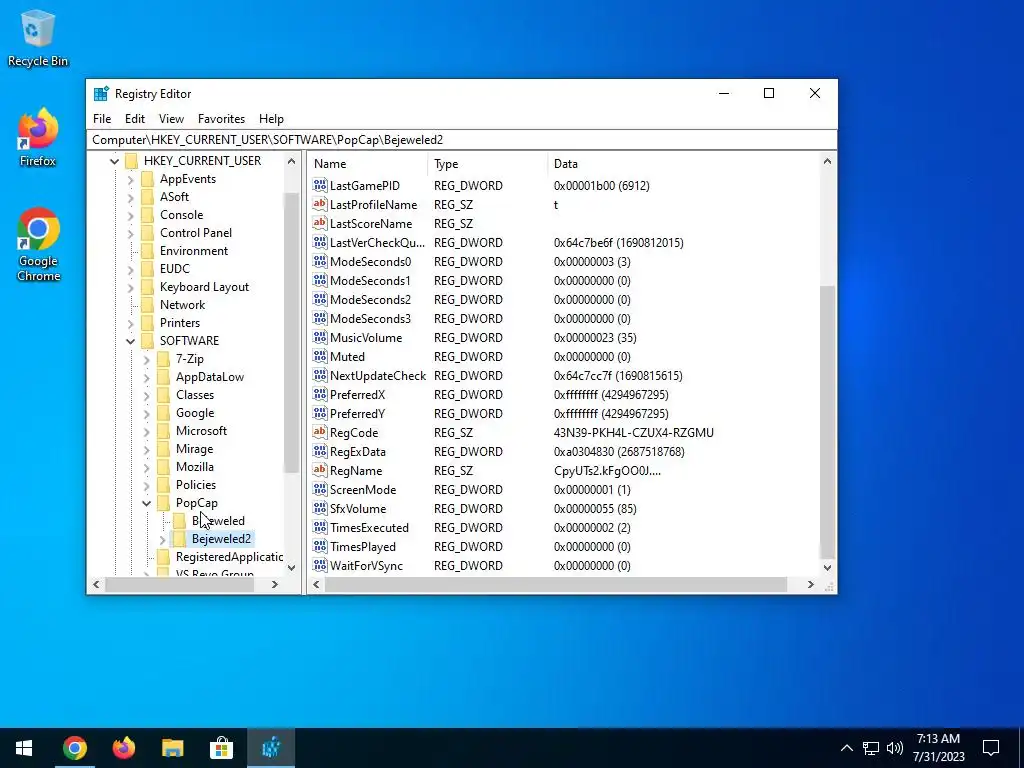Open Chrome from the taskbar

[x=74, y=748]
